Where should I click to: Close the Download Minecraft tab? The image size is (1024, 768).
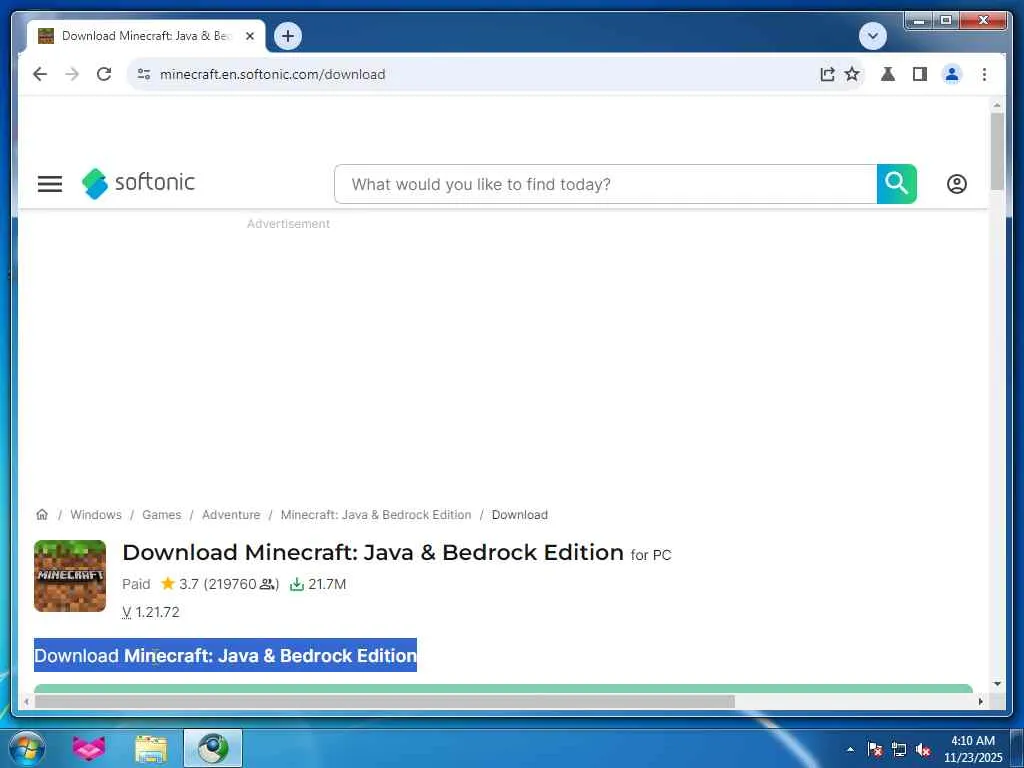pos(249,37)
